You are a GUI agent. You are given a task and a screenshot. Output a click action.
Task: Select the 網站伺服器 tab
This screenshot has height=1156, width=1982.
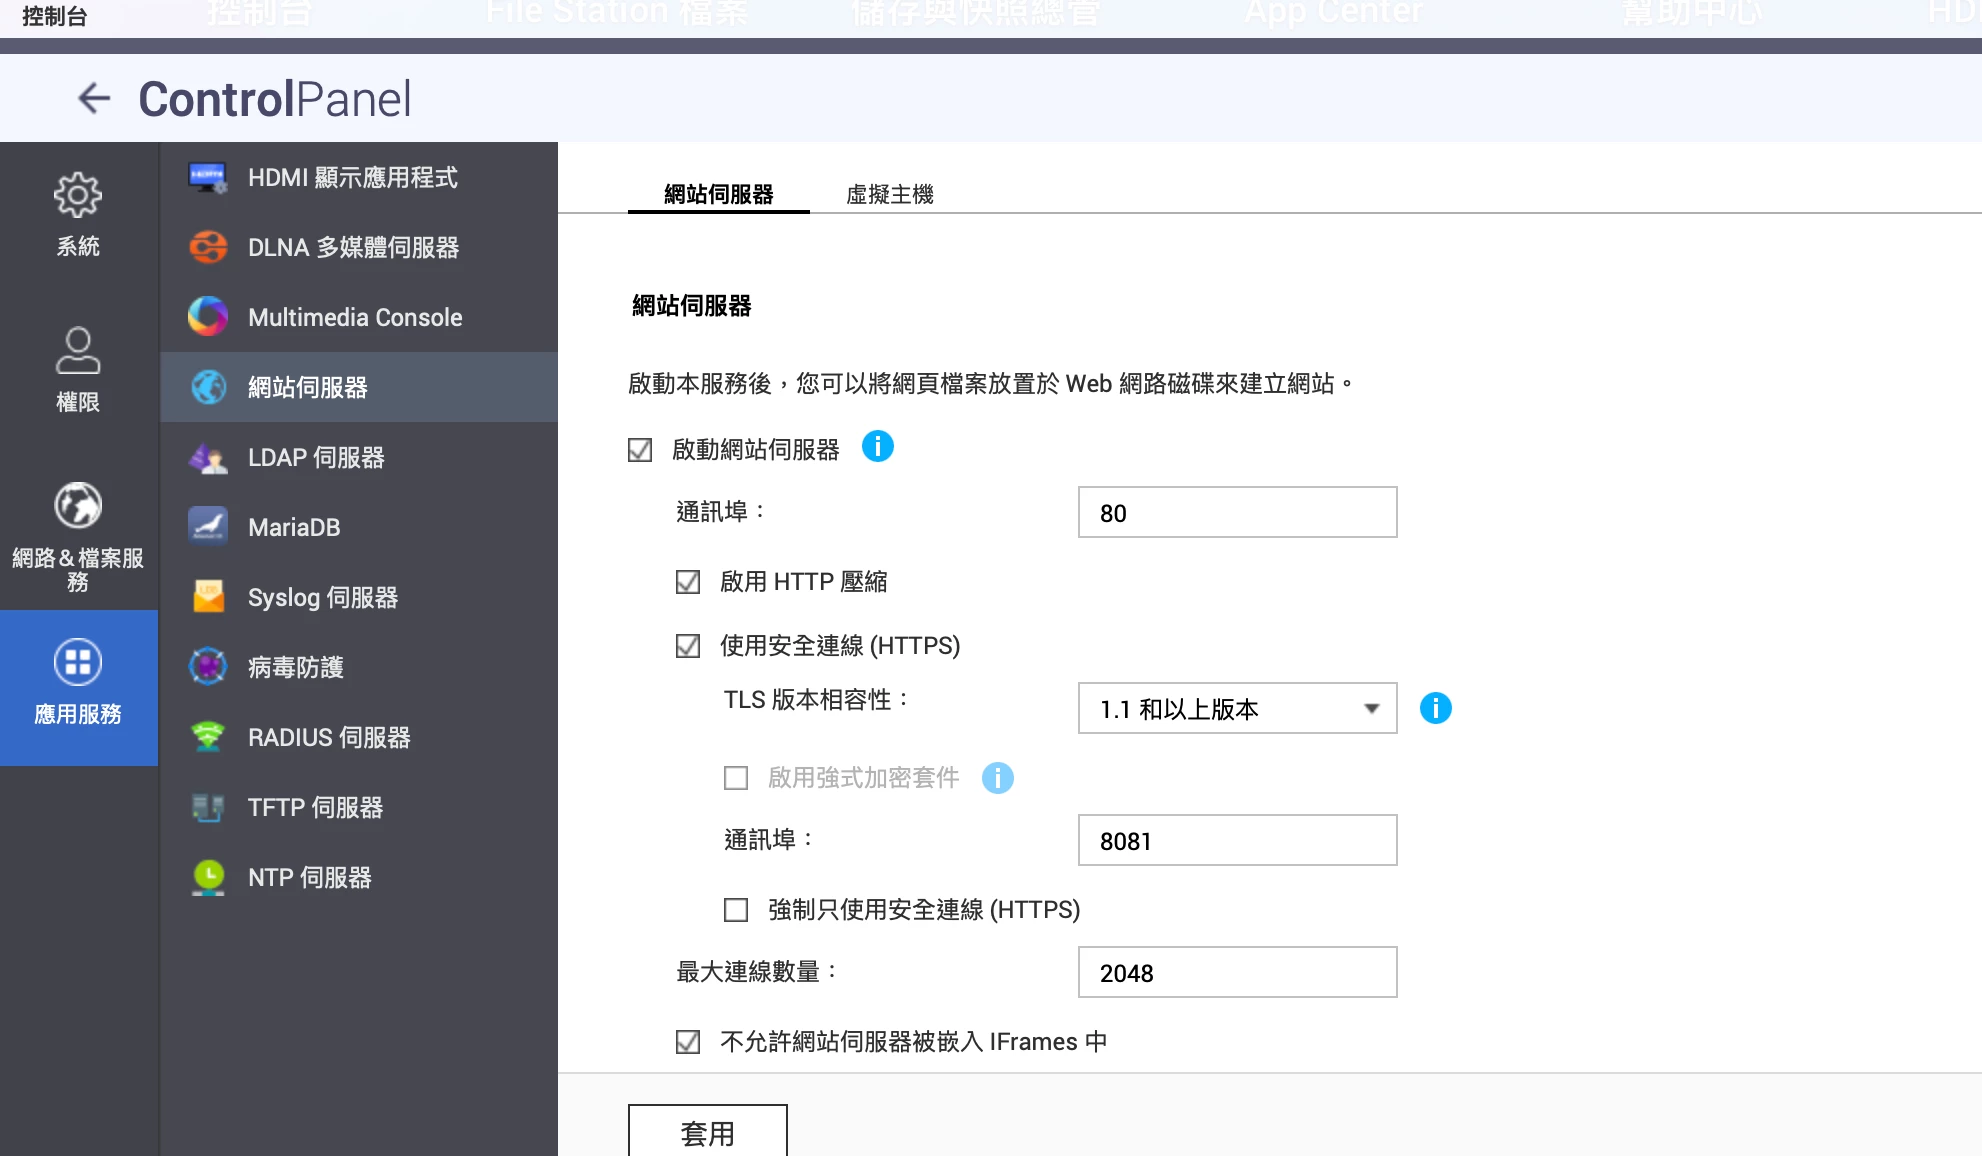point(718,194)
